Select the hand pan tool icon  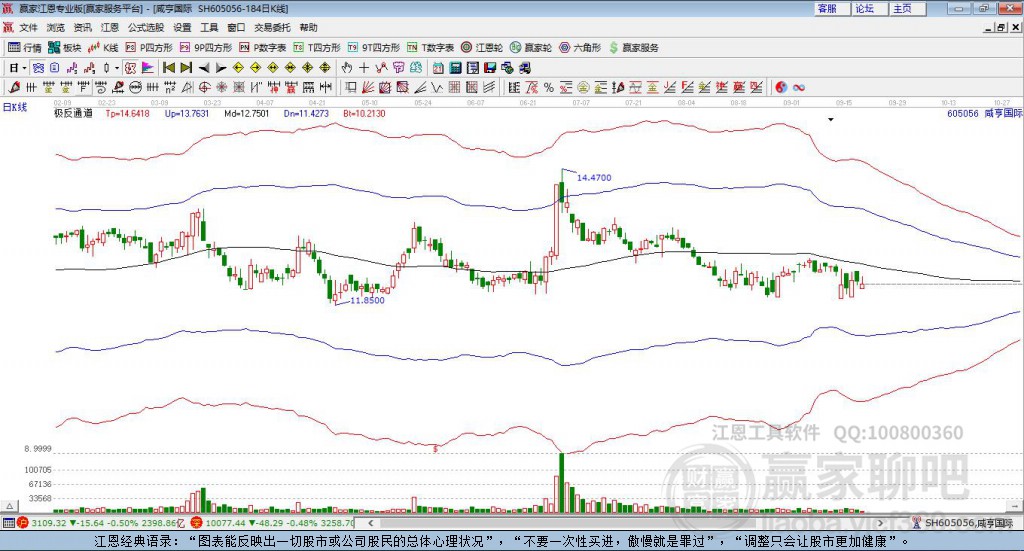coord(347,68)
